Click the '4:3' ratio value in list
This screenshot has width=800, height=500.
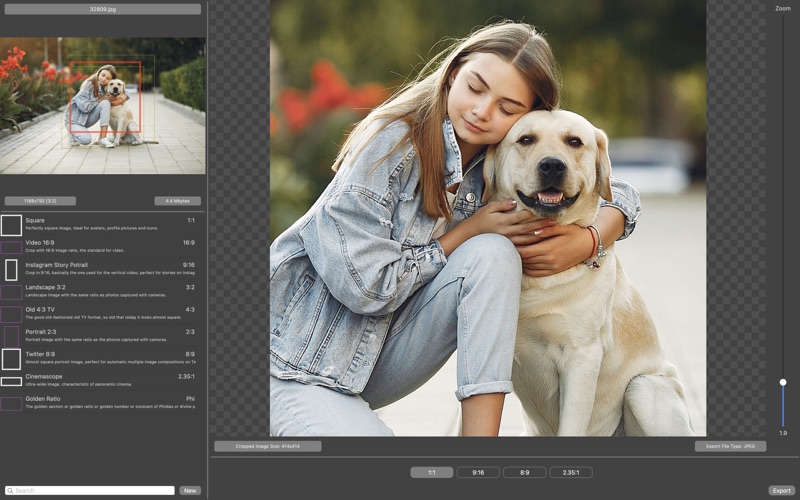click(190, 310)
